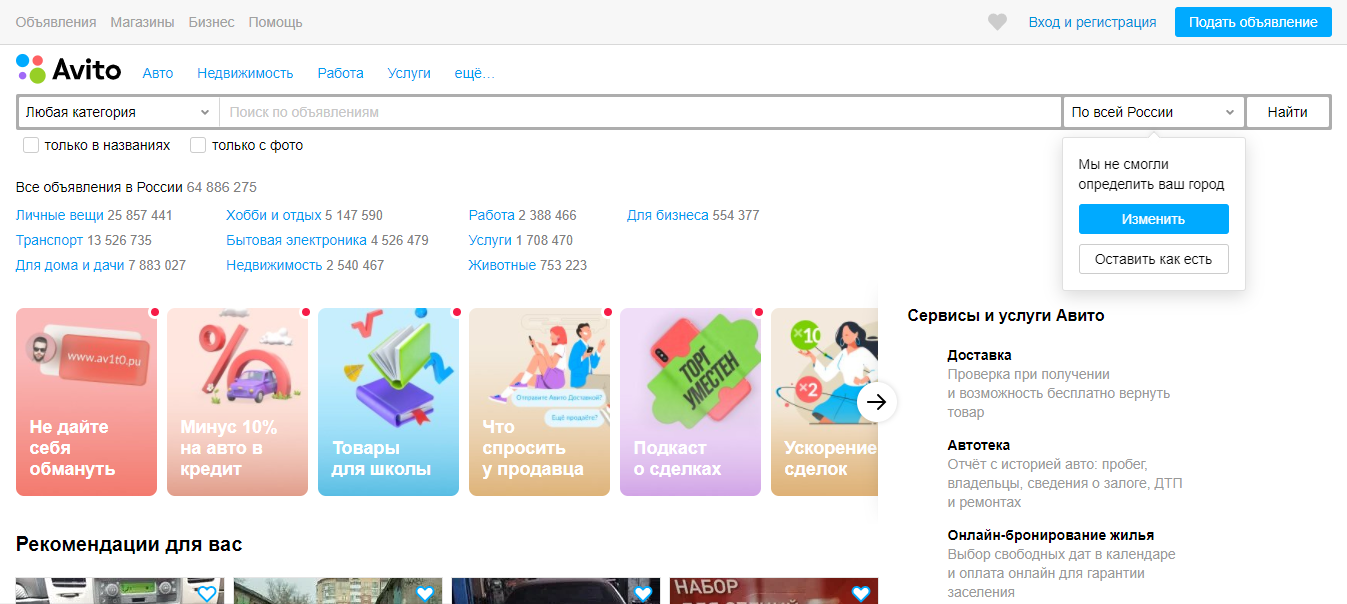Open the 'Что спросить у продавца' card
The image size is (1347, 604).
540,402
